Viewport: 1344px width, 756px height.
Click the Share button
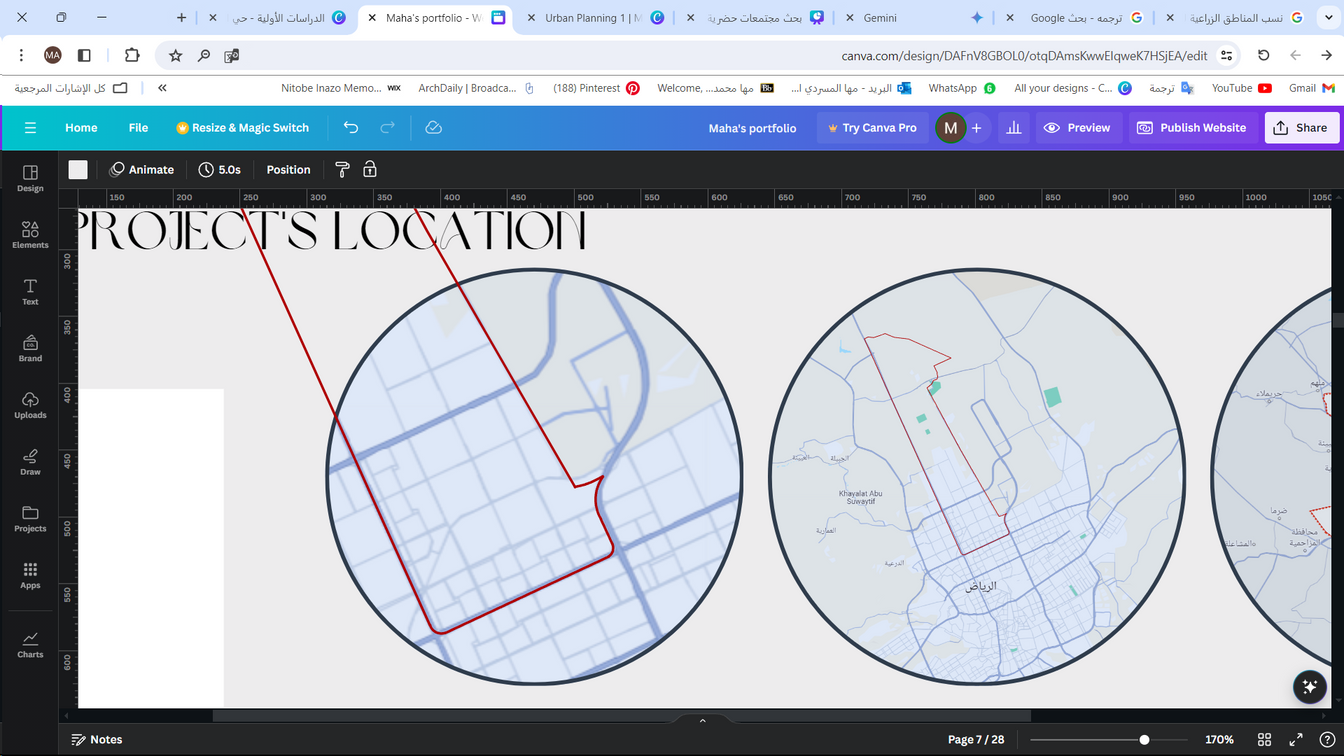(1301, 128)
